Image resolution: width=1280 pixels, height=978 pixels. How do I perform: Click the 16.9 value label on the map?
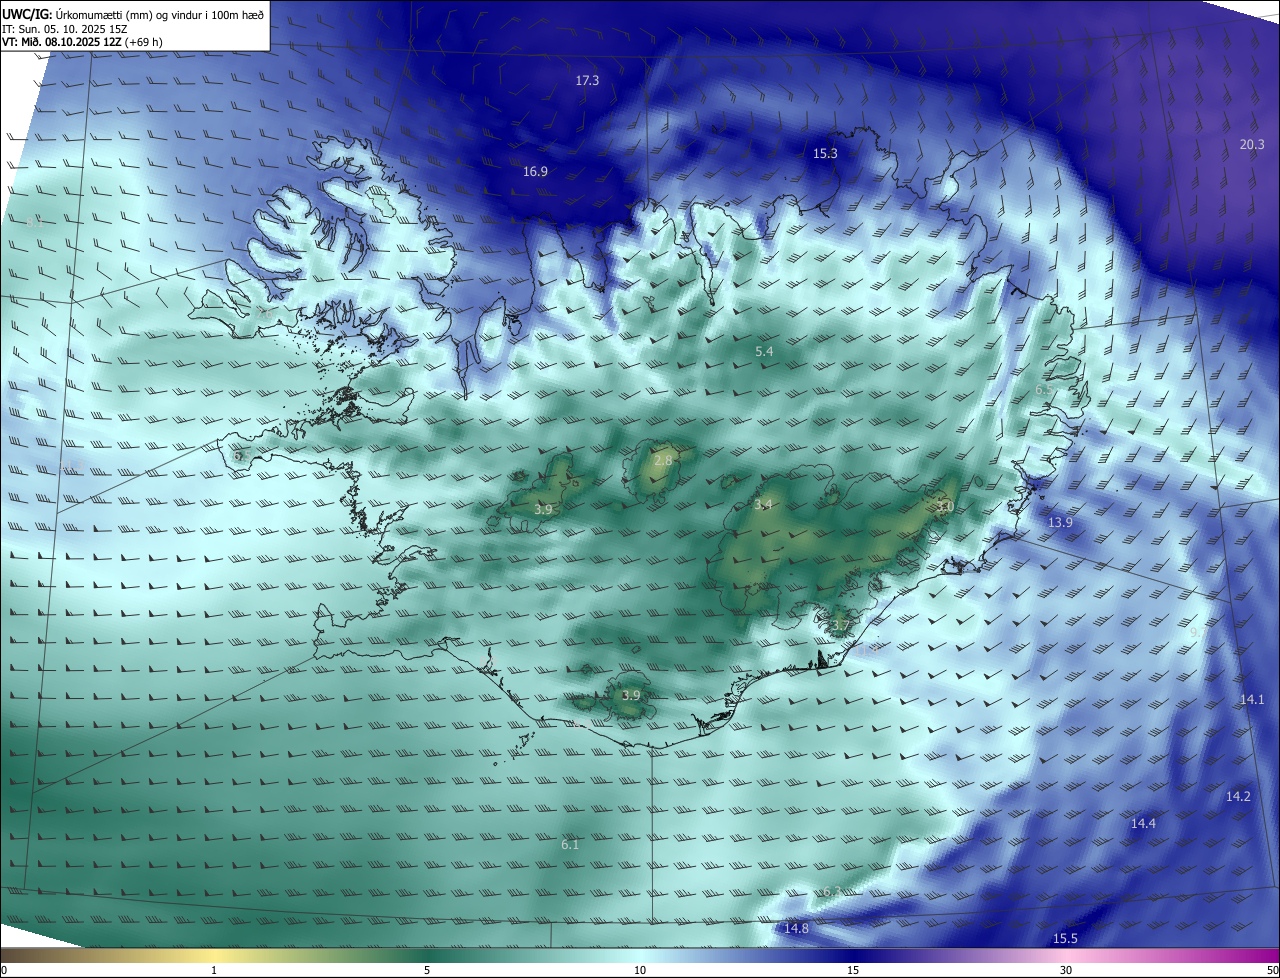pyautogui.click(x=535, y=171)
